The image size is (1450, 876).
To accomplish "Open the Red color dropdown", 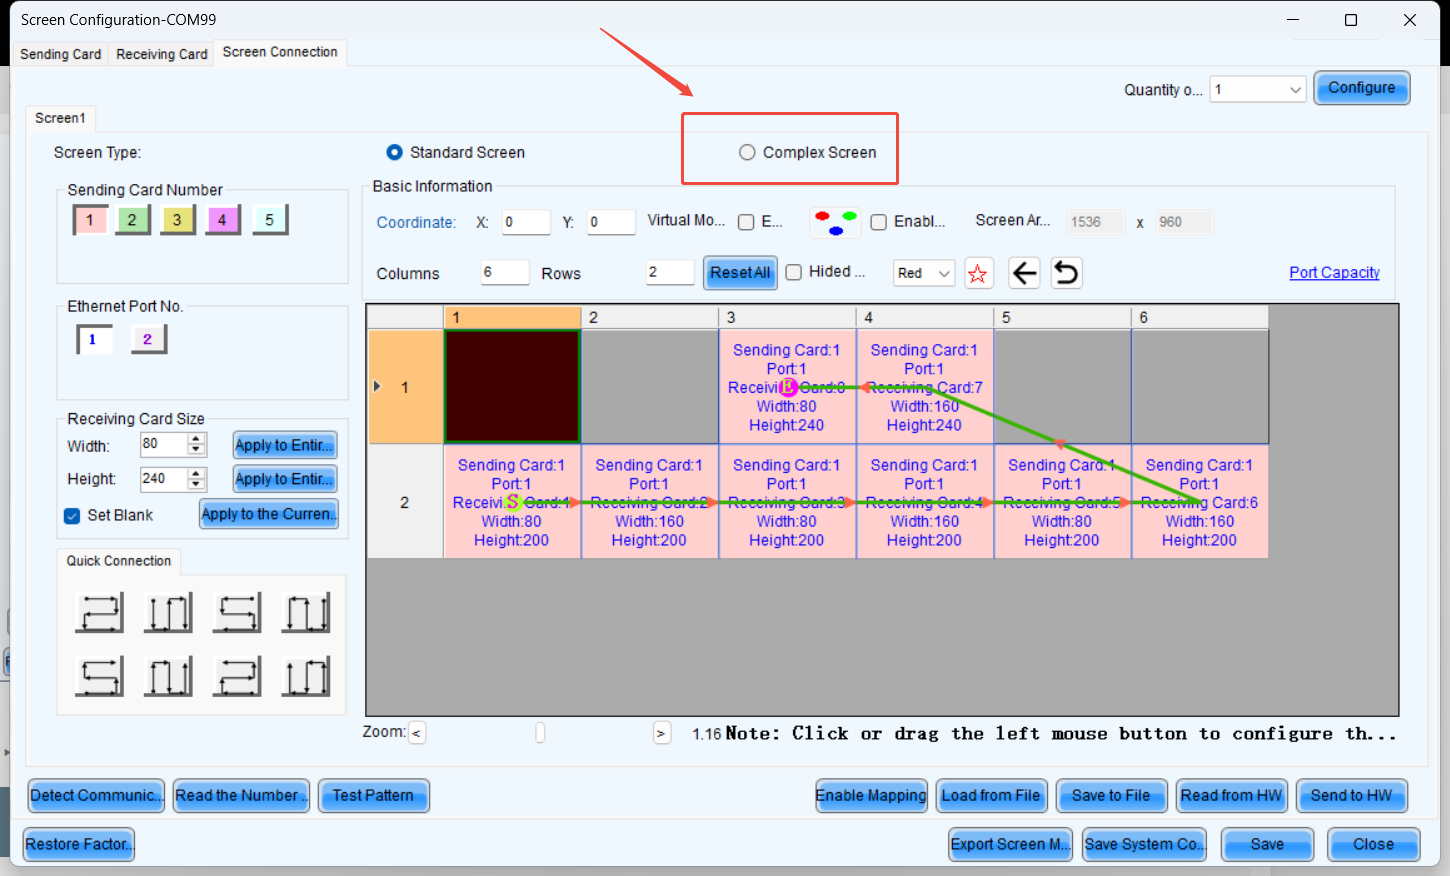I will (924, 273).
